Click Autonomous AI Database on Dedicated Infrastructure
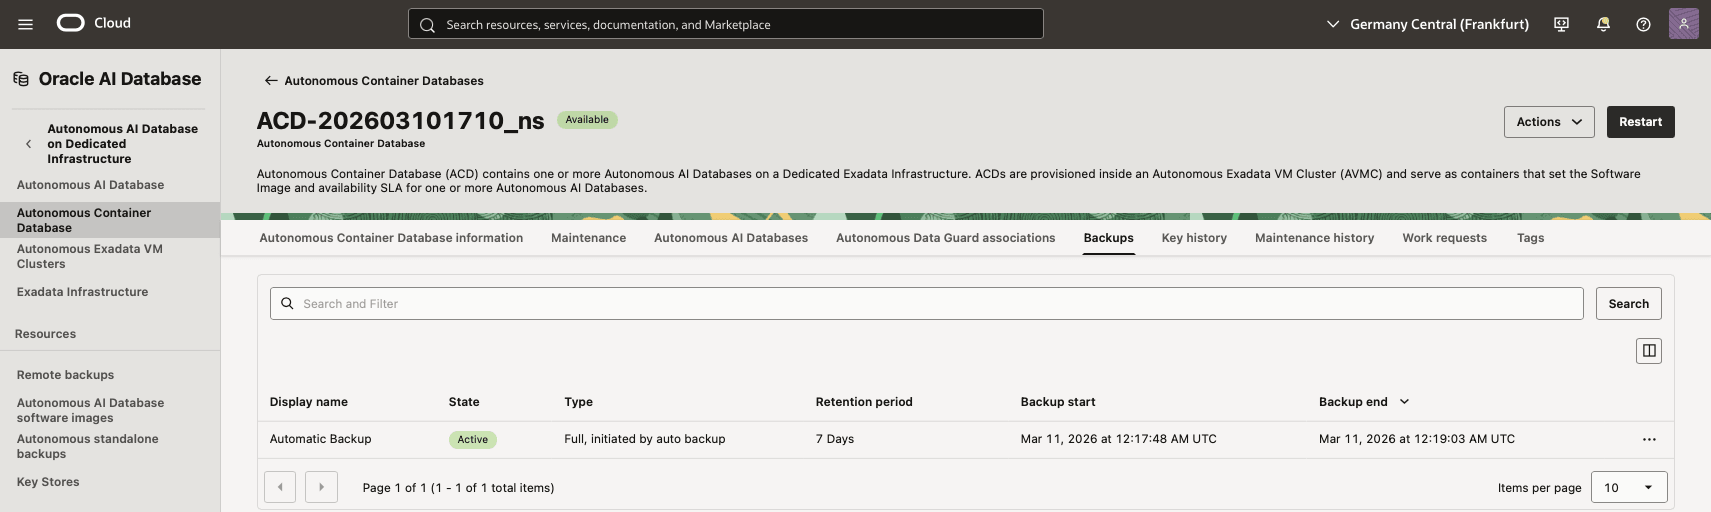The height and width of the screenshot is (512, 1711). 122,144
